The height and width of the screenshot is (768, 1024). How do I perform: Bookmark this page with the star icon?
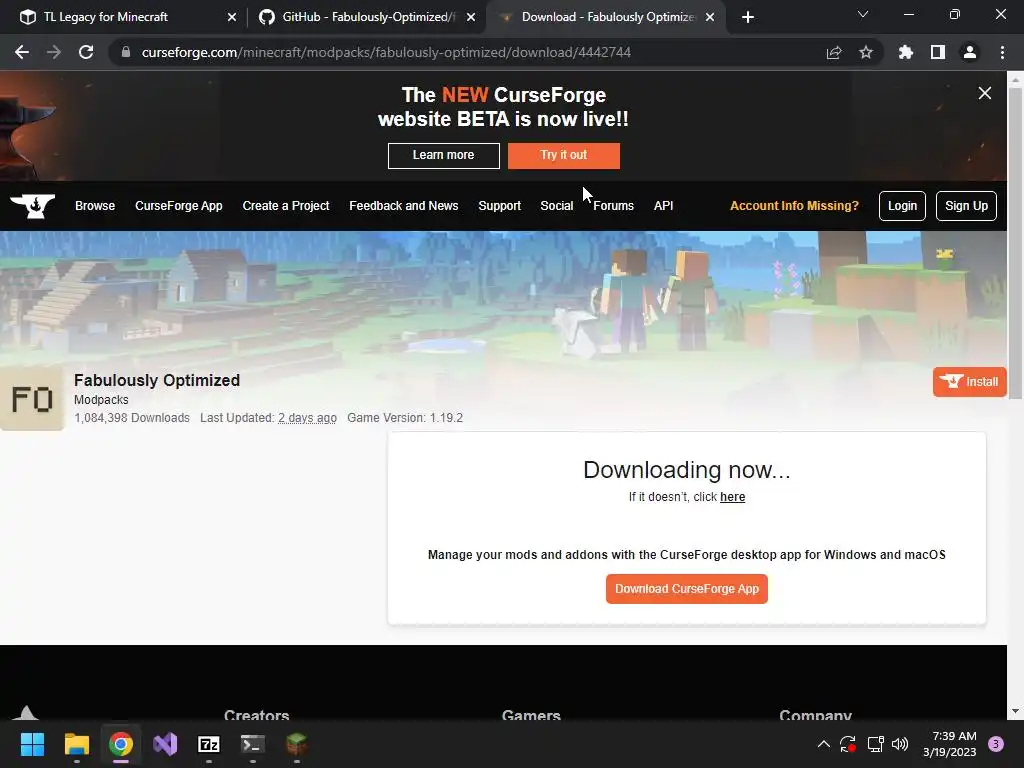click(866, 52)
